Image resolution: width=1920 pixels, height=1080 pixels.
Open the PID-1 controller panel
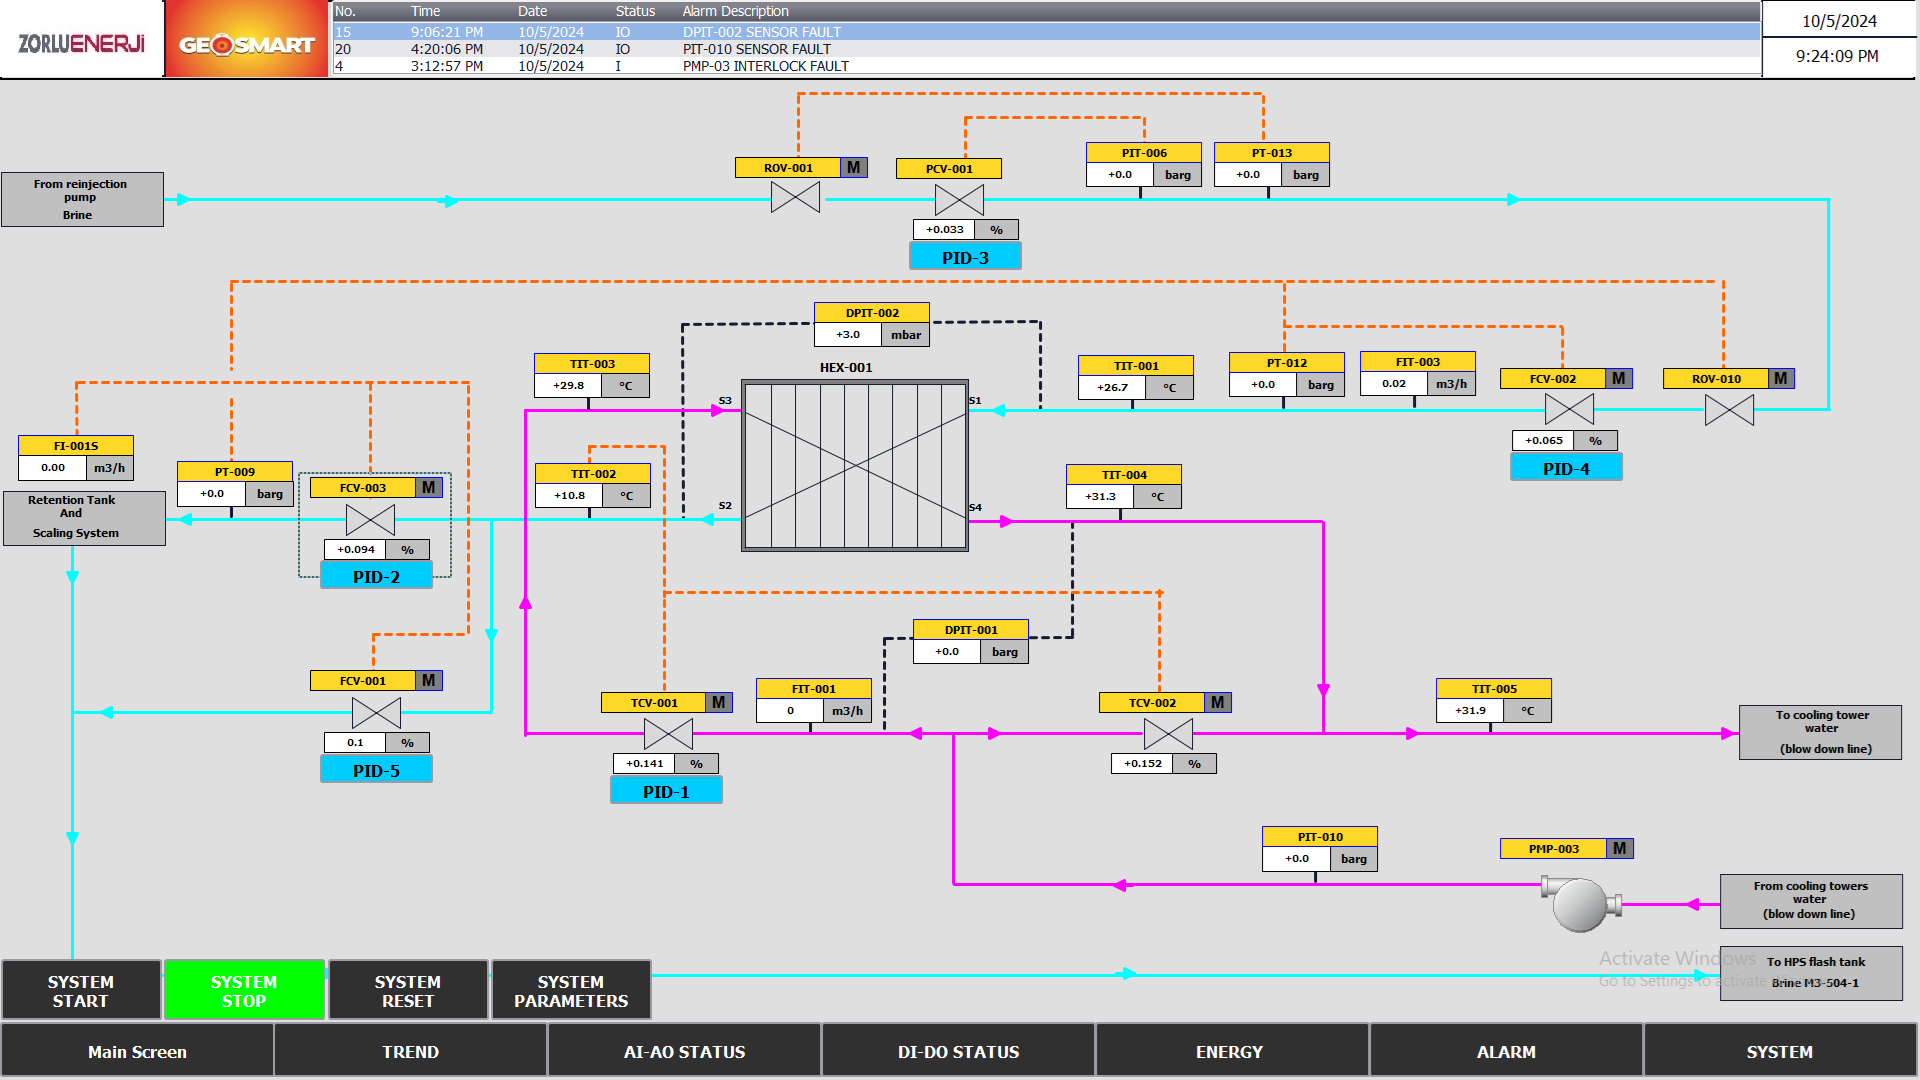[666, 792]
